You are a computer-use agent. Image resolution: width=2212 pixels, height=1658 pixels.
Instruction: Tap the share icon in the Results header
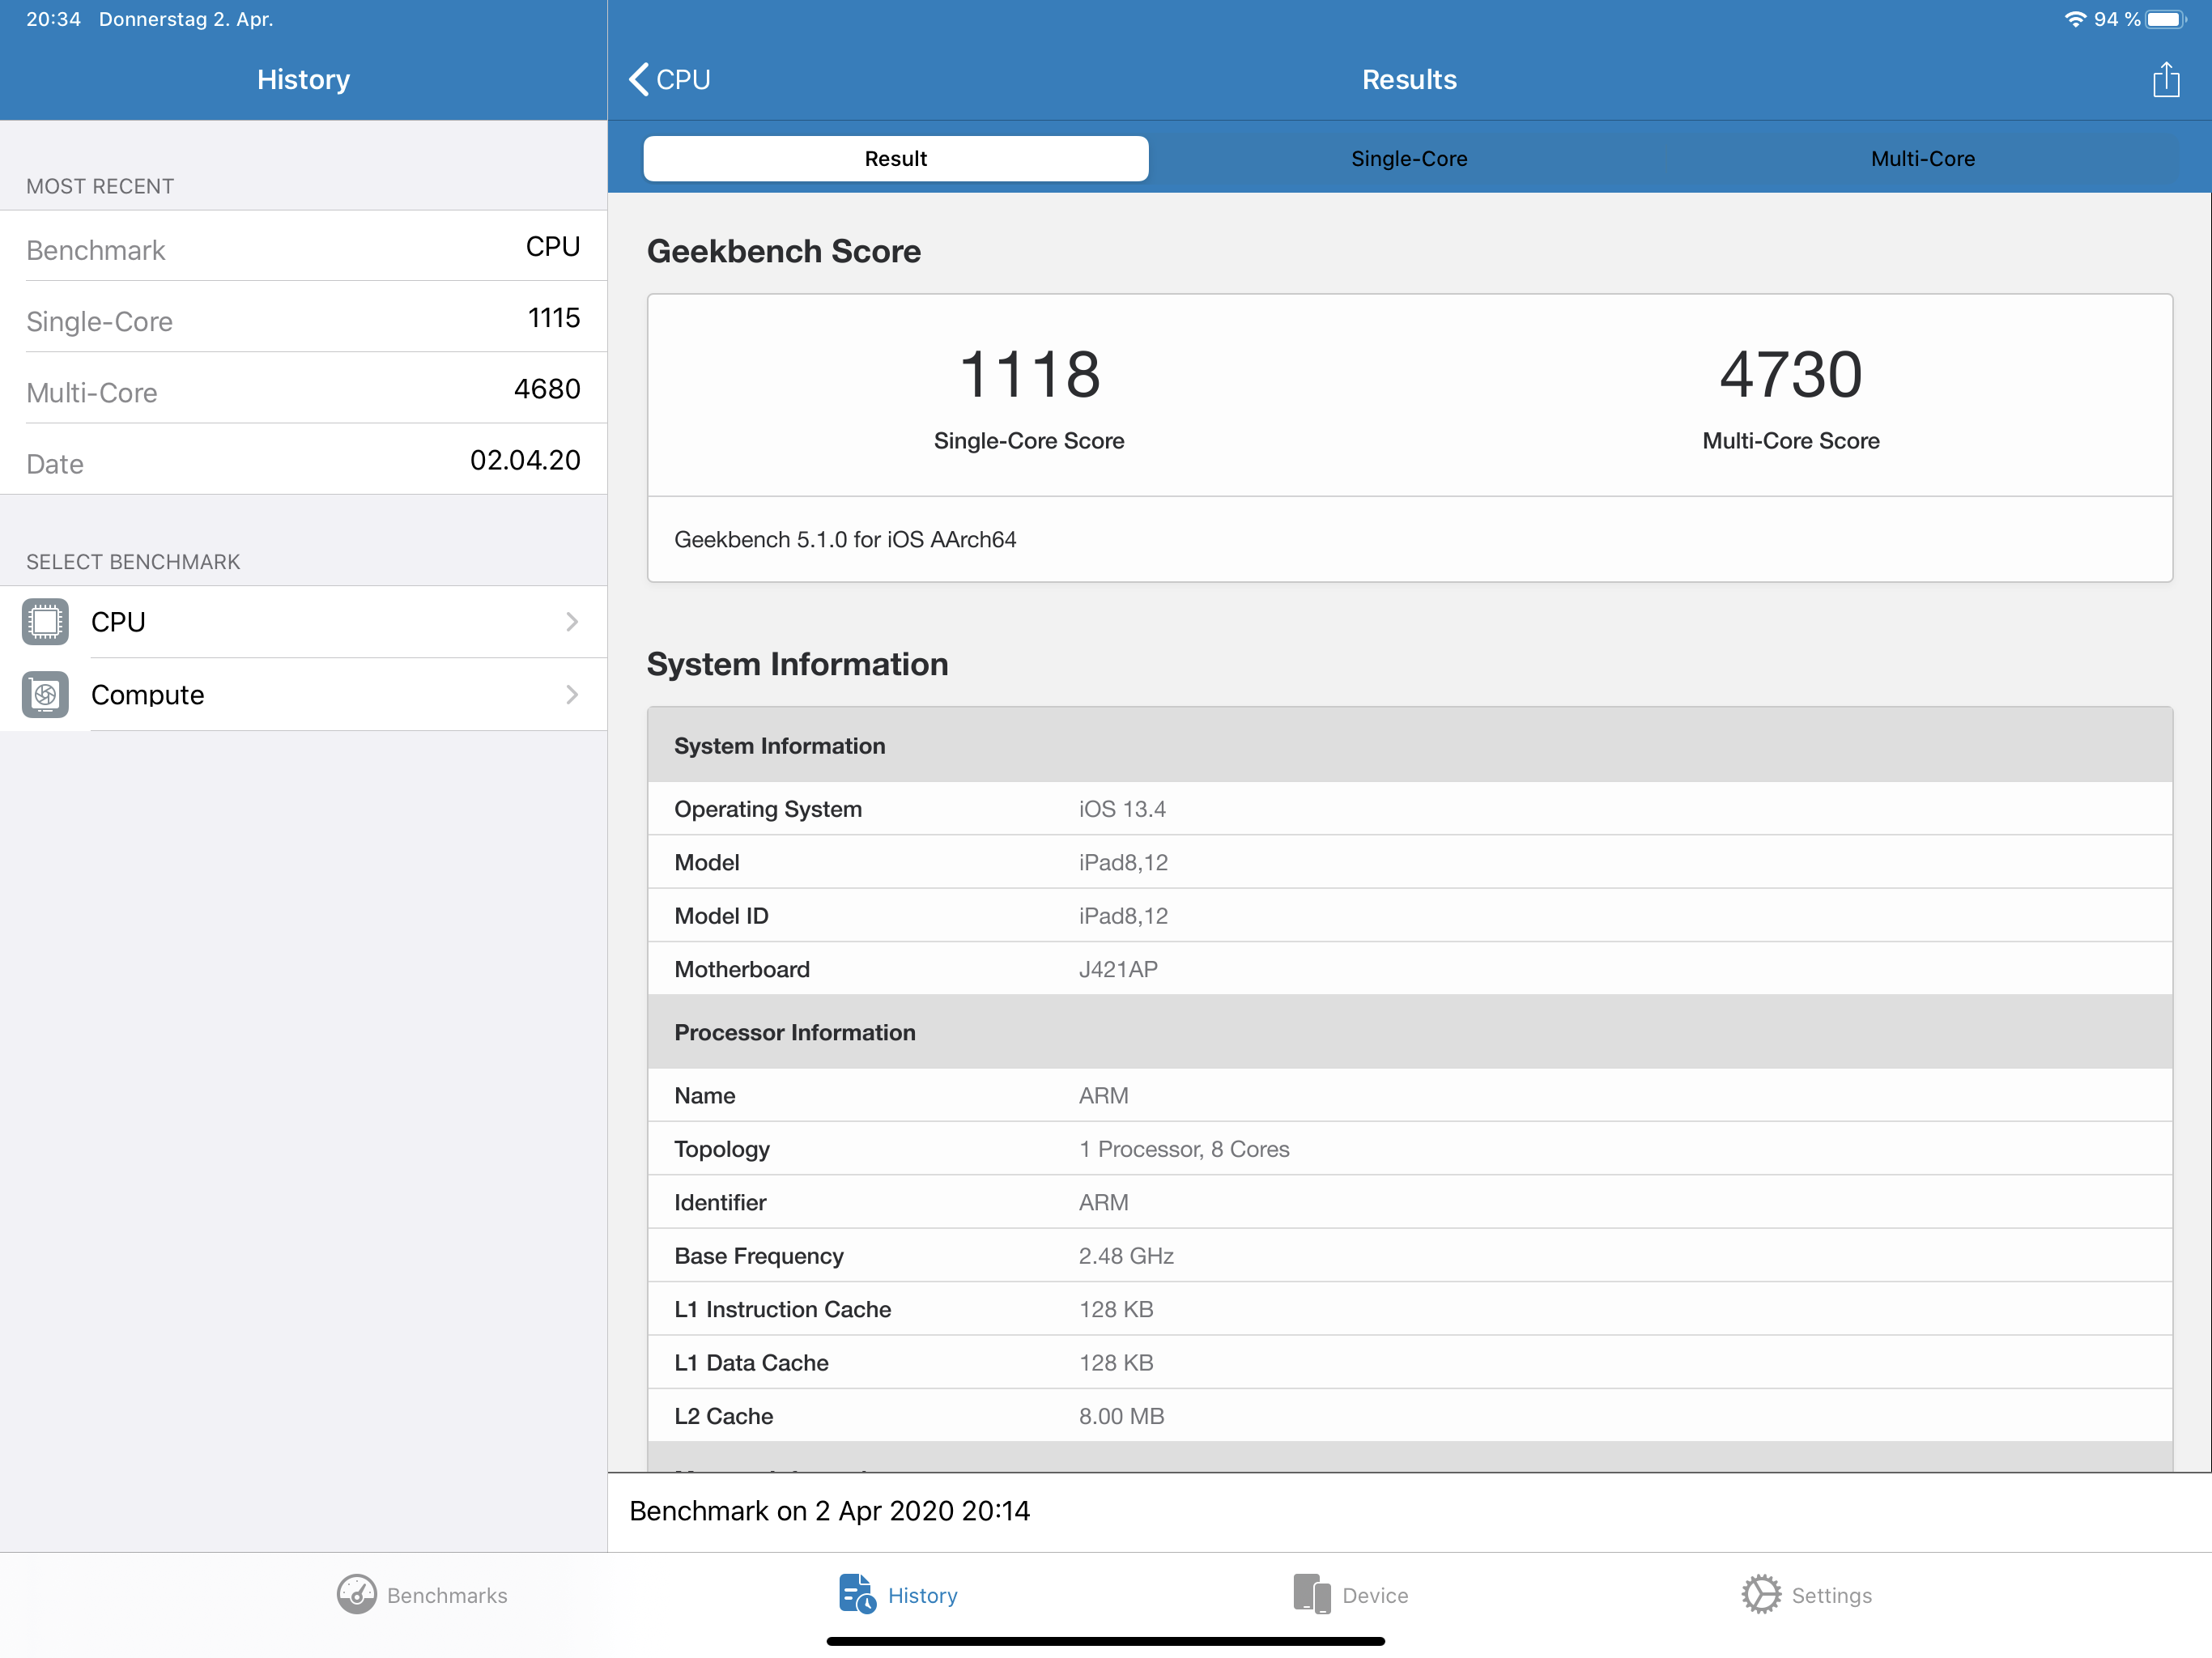[2165, 80]
